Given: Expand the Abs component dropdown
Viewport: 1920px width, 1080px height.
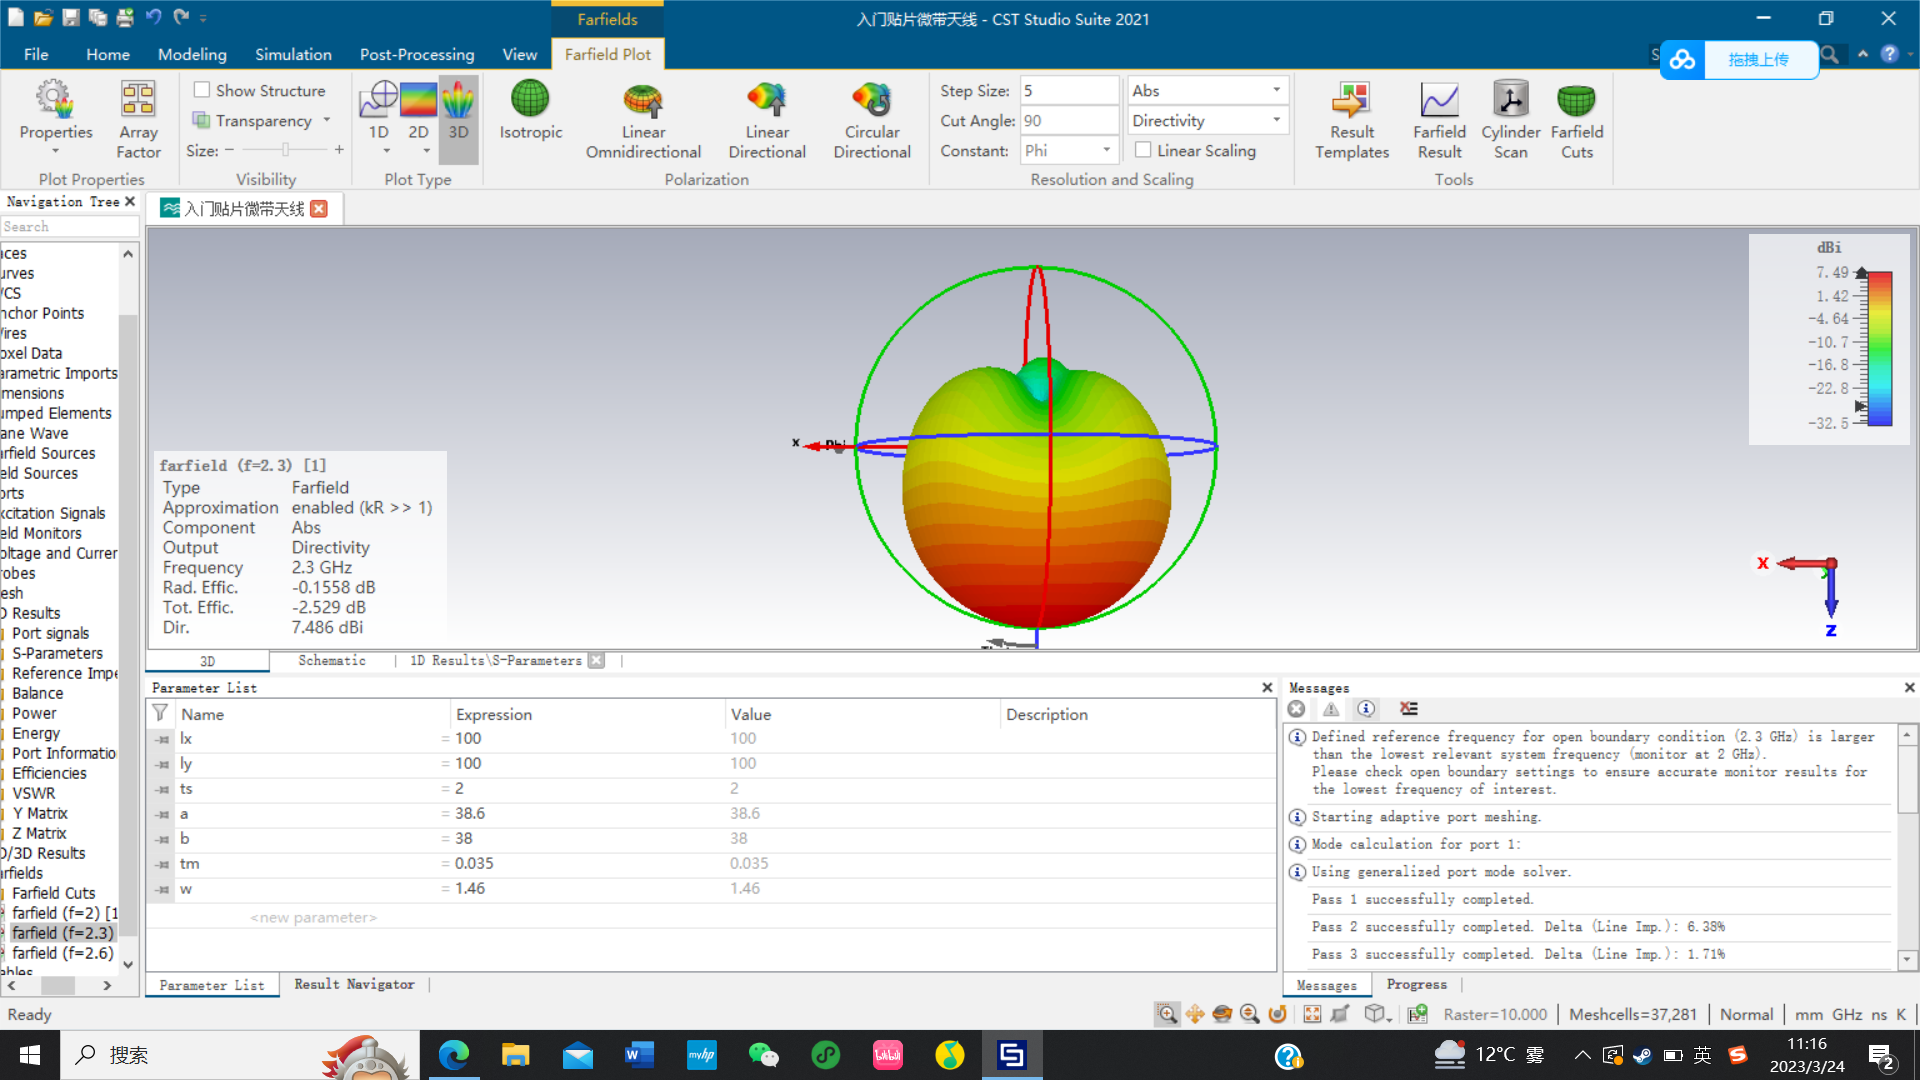Looking at the screenshot, I should point(1276,90).
